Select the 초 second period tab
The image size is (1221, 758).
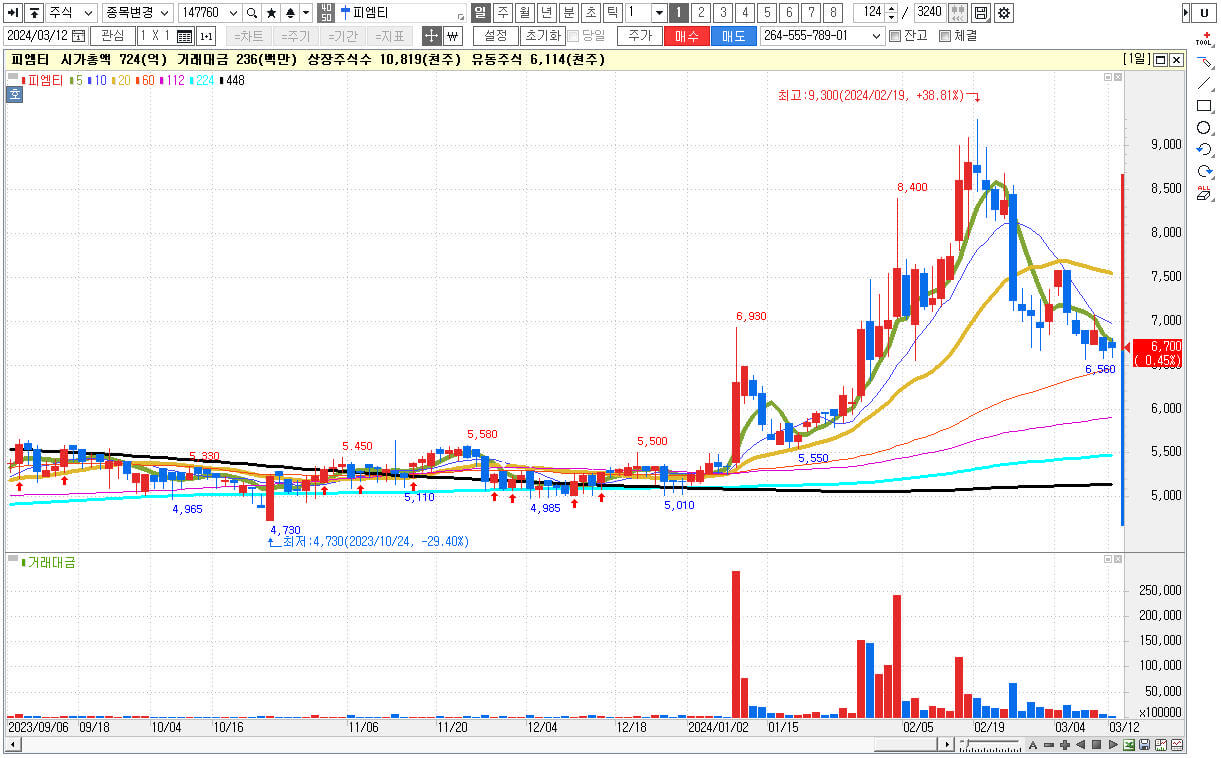590,13
